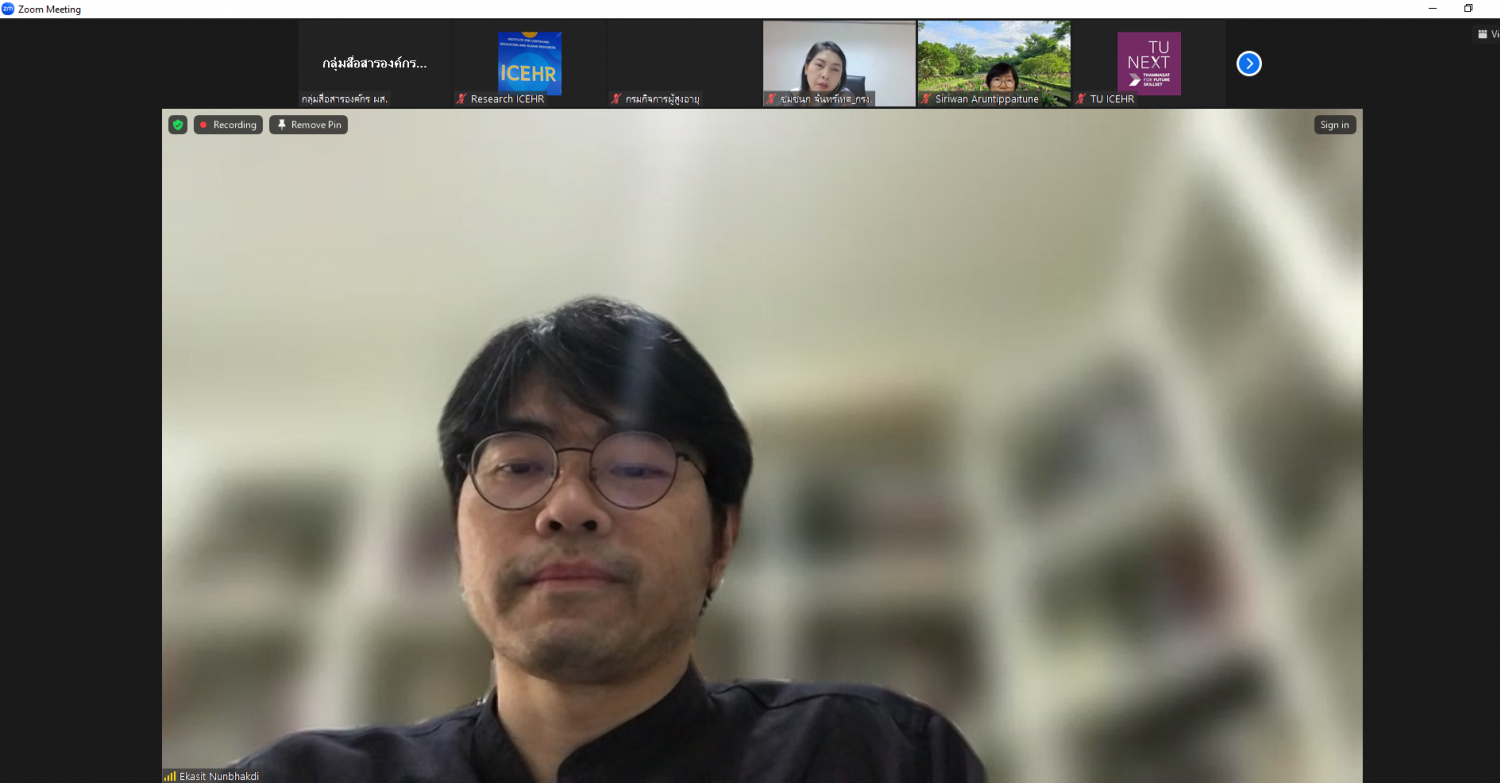Open the View options at top right

pos(1488,34)
